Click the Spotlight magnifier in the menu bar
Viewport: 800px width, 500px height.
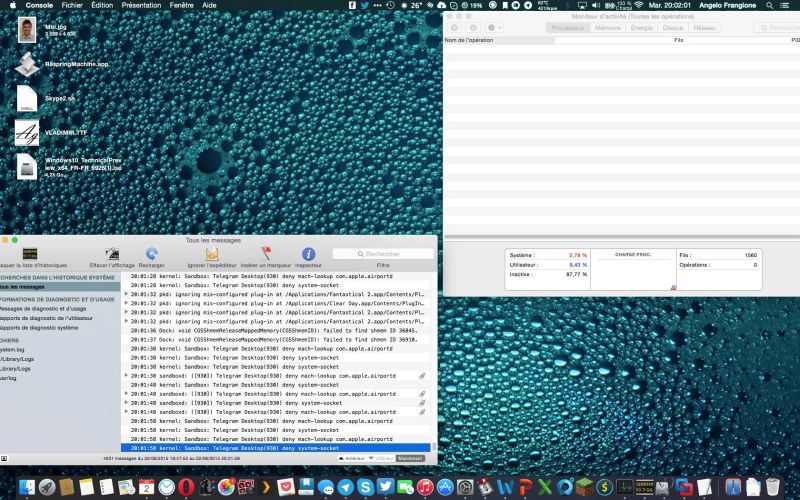click(x=769, y=5)
